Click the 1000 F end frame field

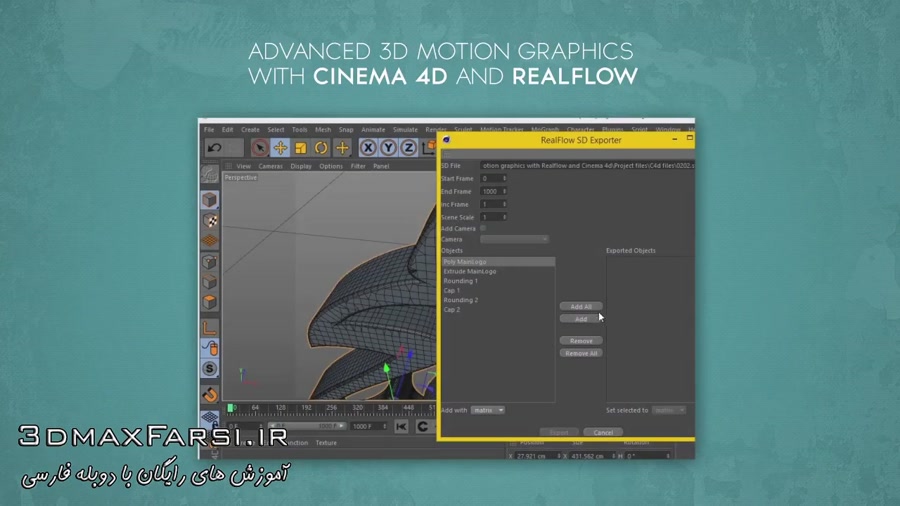[369, 426]
